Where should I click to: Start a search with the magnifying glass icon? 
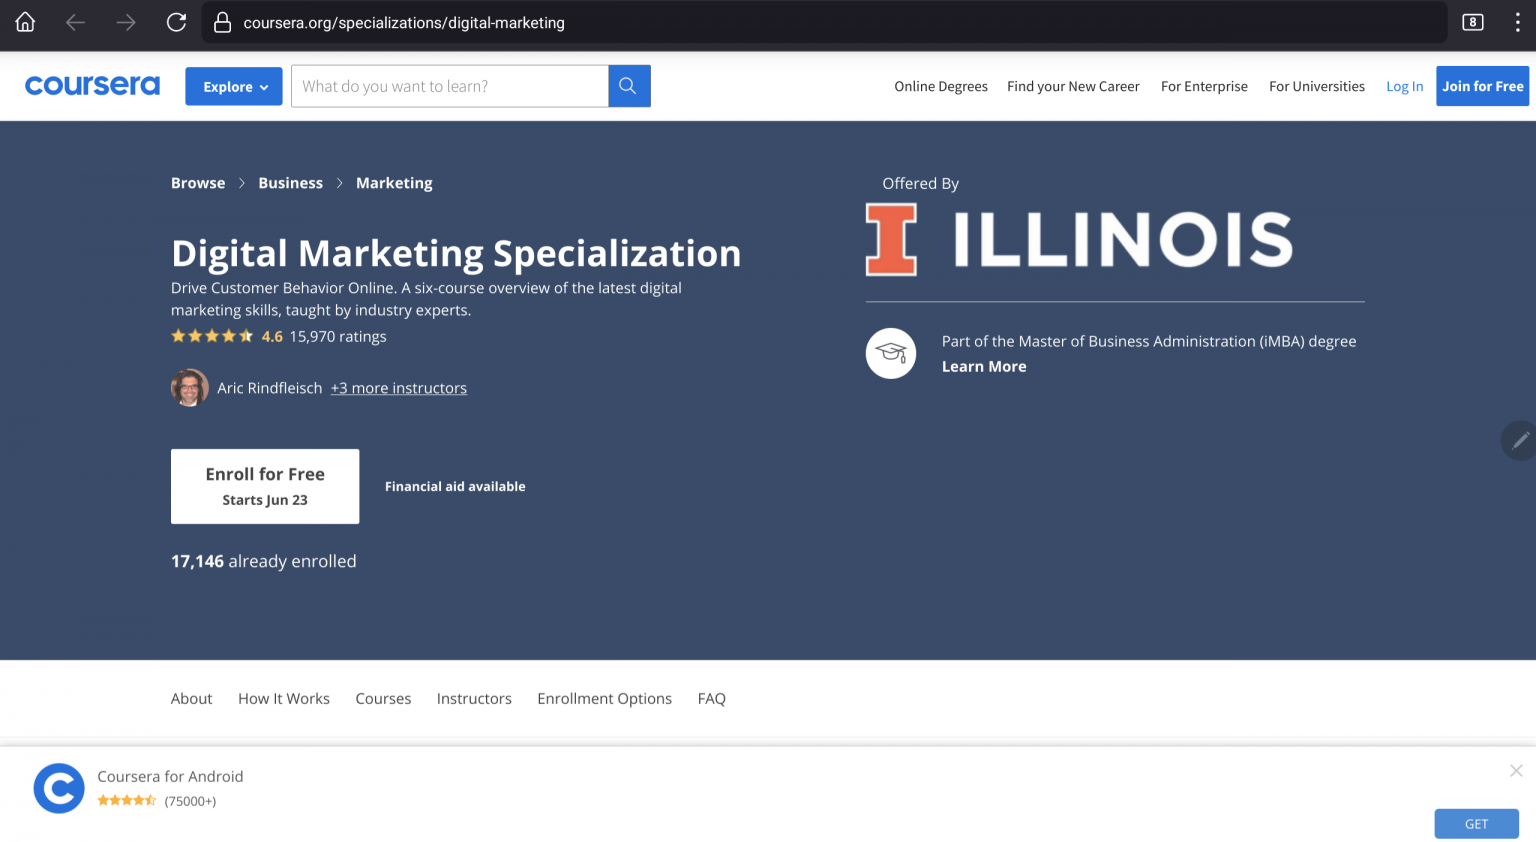(629, 85)
